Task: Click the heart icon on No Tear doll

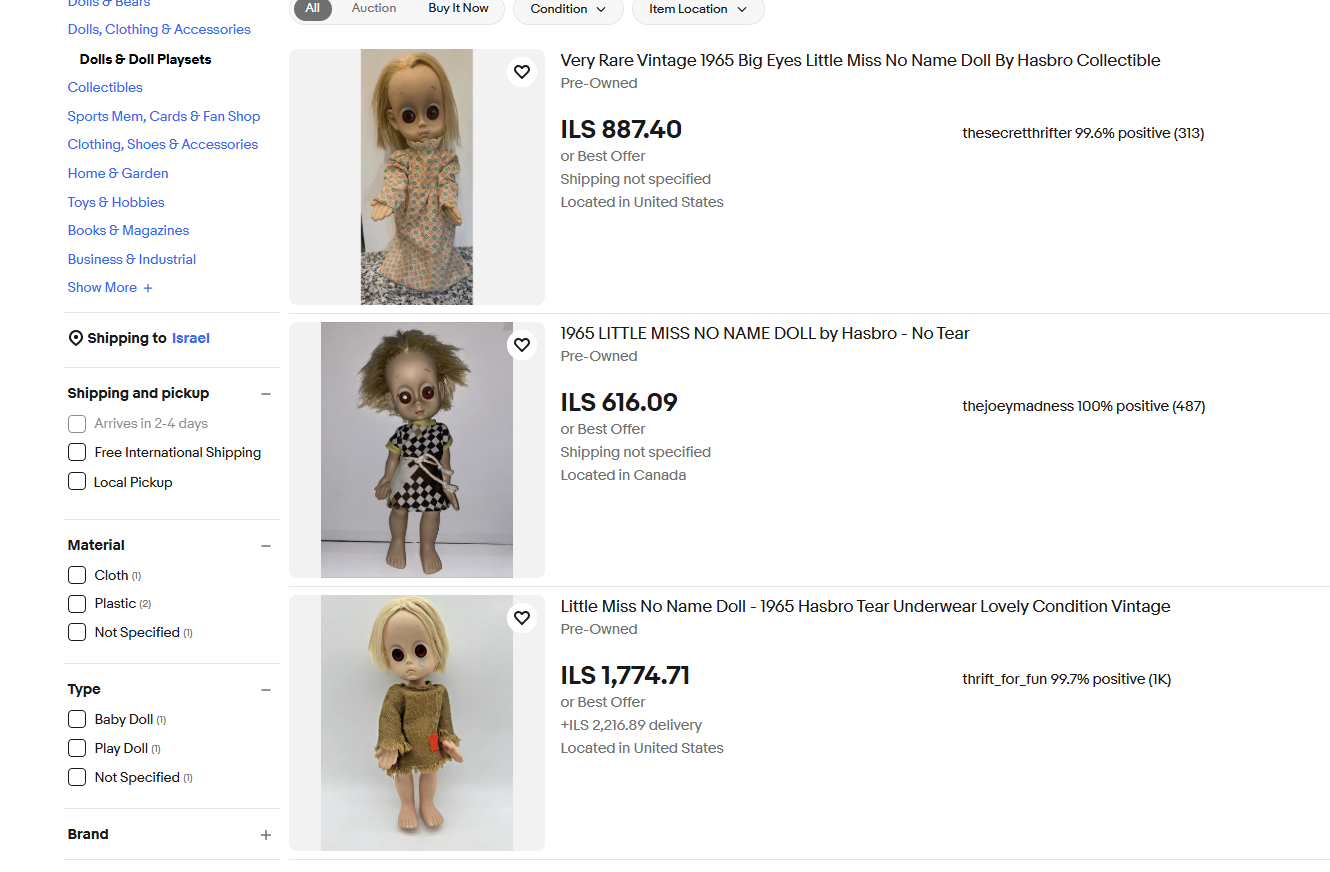Action: pyautogui.click(x=522, y=345)
